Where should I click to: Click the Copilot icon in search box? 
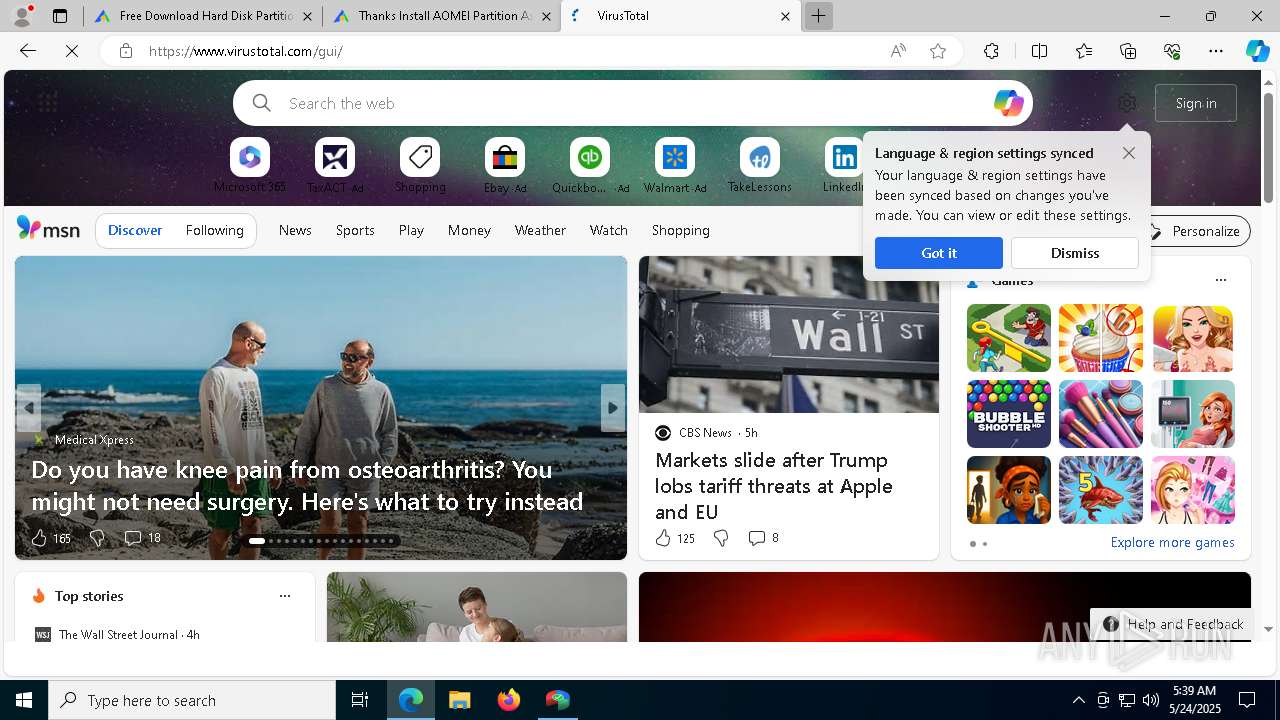[1008, 103]
